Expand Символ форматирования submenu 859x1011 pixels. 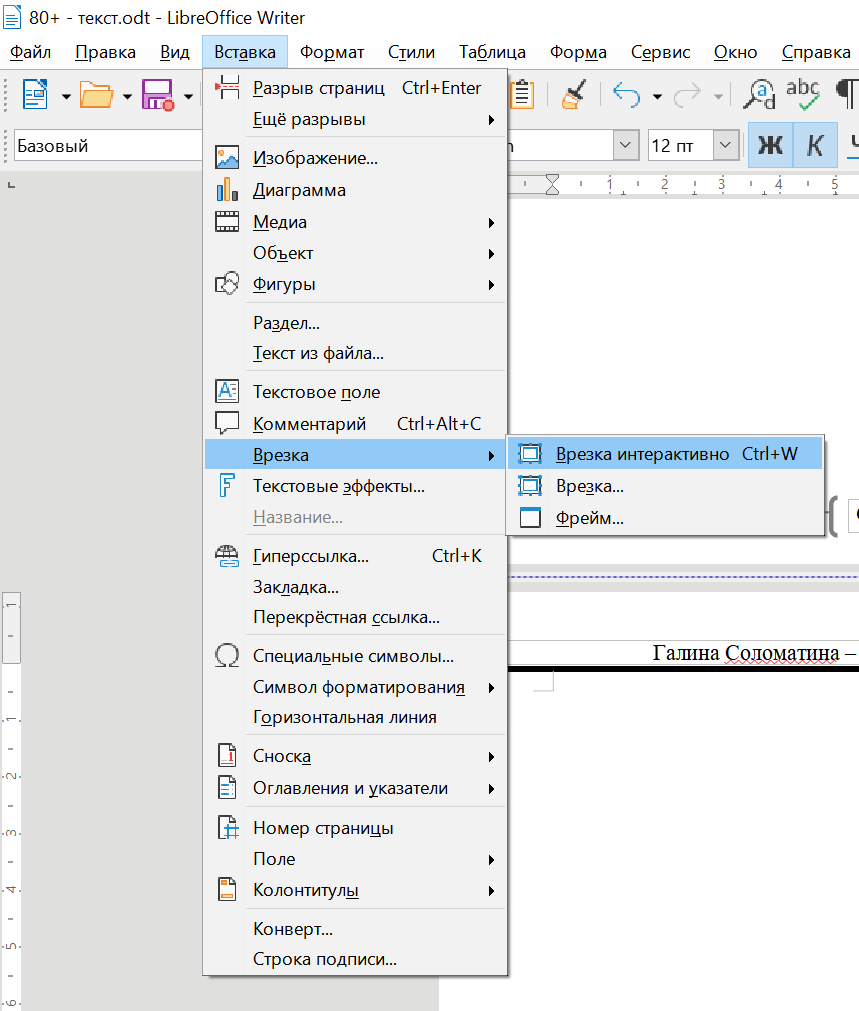click(x=355, y=687)
